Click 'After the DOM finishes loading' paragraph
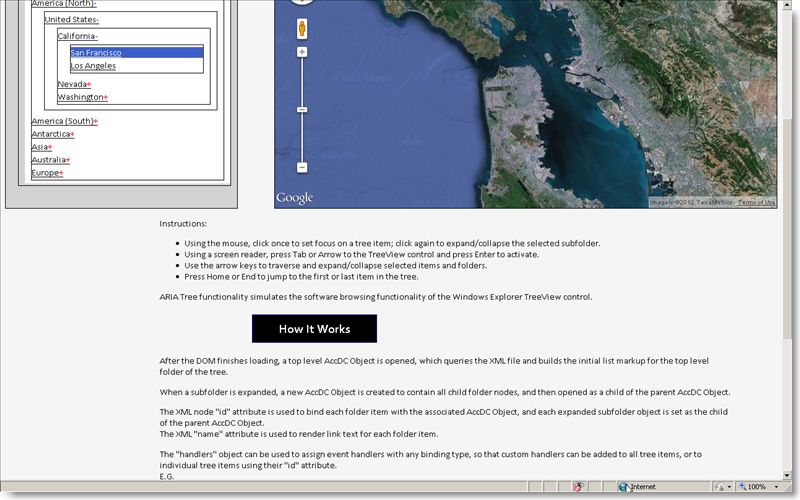Image resolution: width=800 pixels, height=500 pixels. [434, 366]
